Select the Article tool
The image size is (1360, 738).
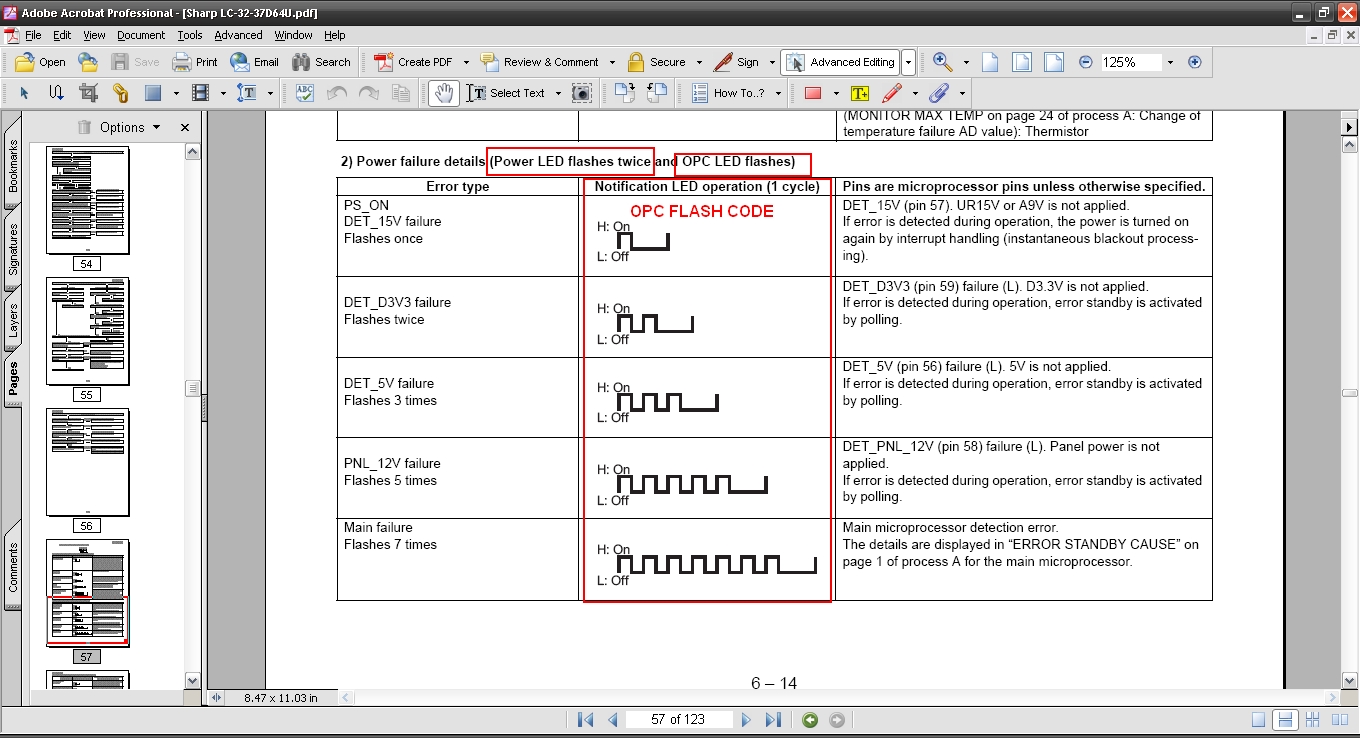pos(56,93)
